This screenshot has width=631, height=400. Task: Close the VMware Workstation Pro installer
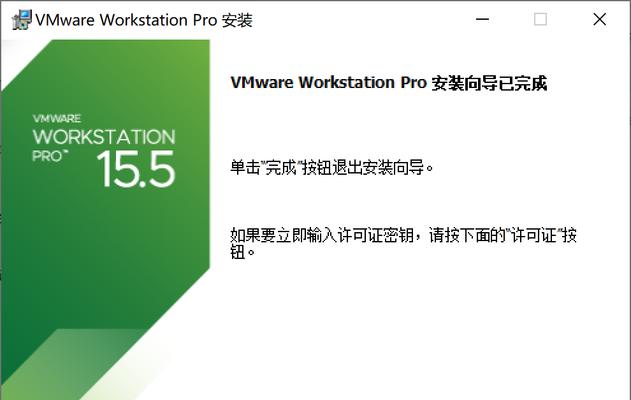600,19
